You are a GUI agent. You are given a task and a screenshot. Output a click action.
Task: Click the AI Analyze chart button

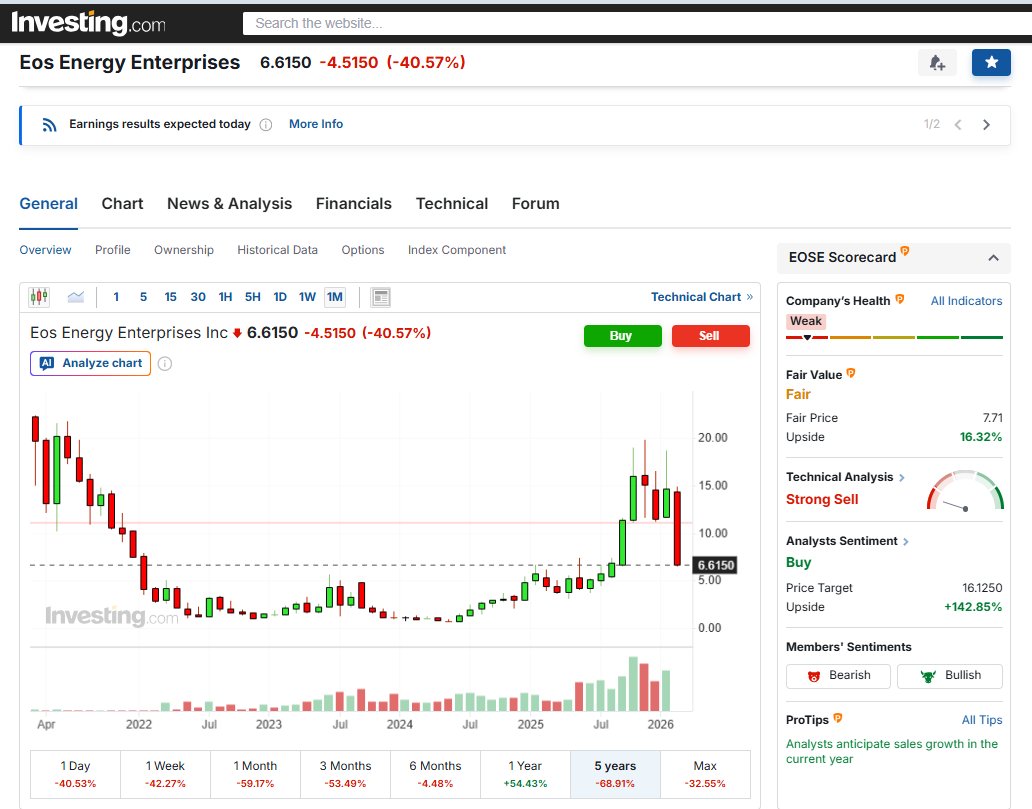tap(90, 363)
